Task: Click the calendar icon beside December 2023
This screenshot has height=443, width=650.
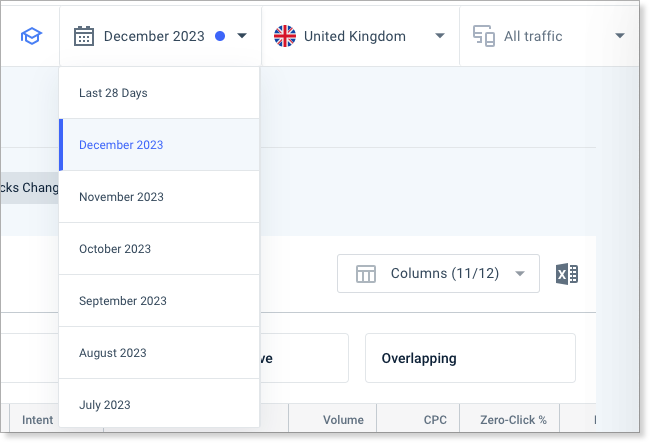Action: [x=84, y=36]
